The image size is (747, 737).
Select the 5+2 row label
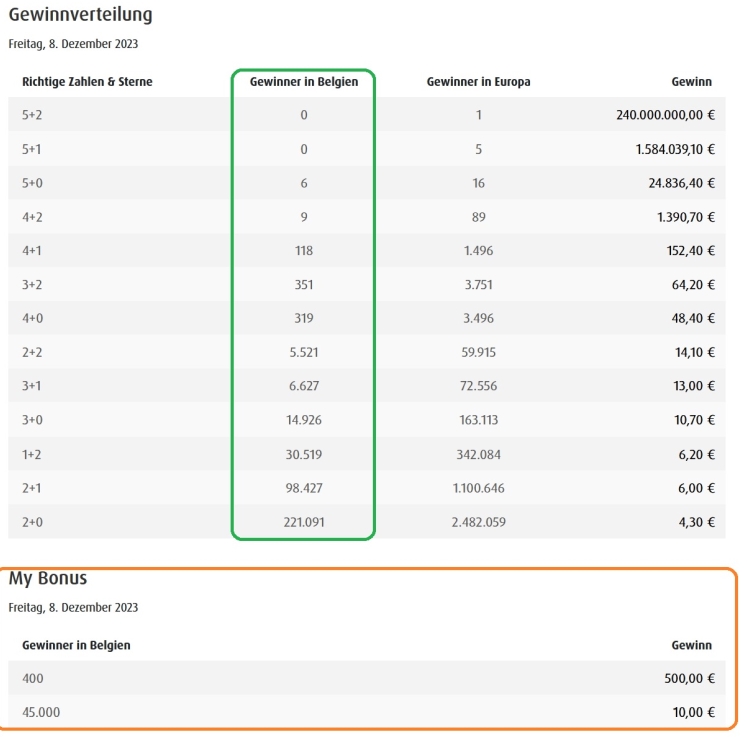point(32,115)
